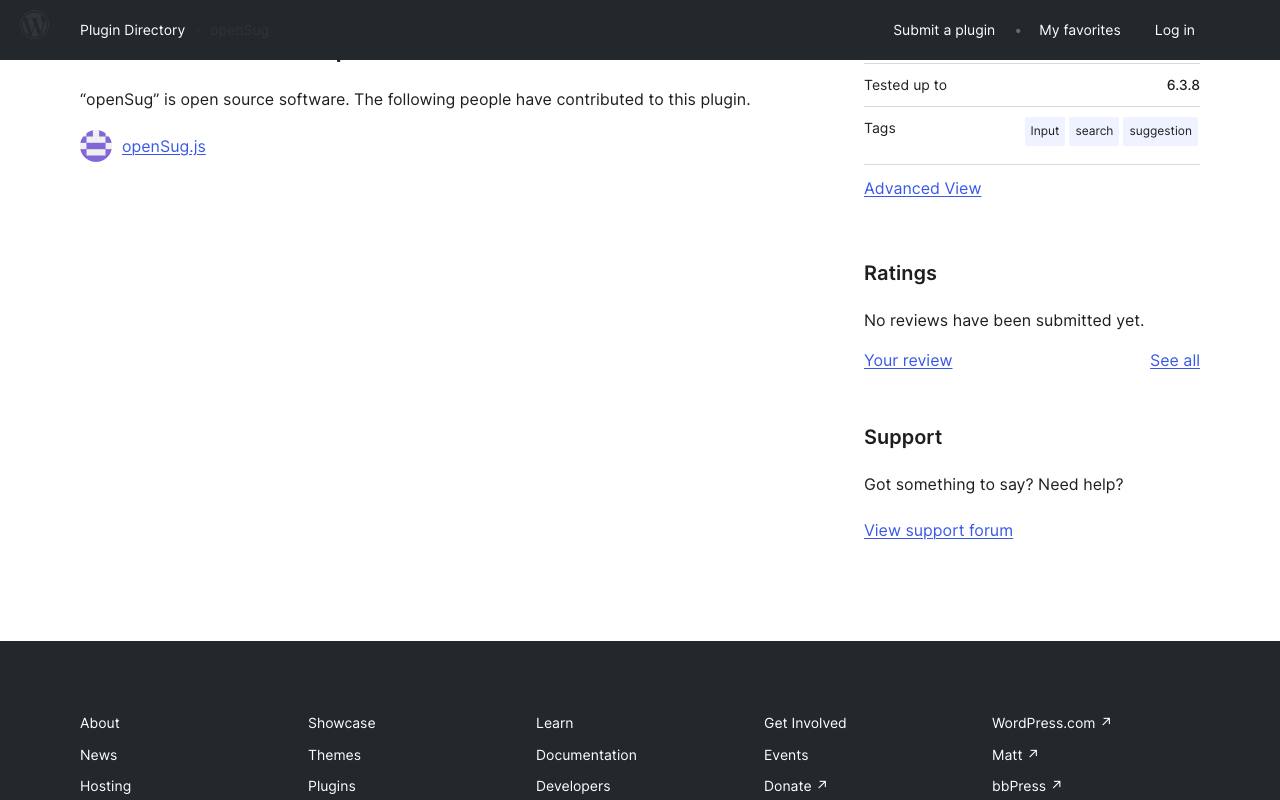The image size is (1280, 800).
Task: Open the View support forum link
Action: [x=938, y=530]
